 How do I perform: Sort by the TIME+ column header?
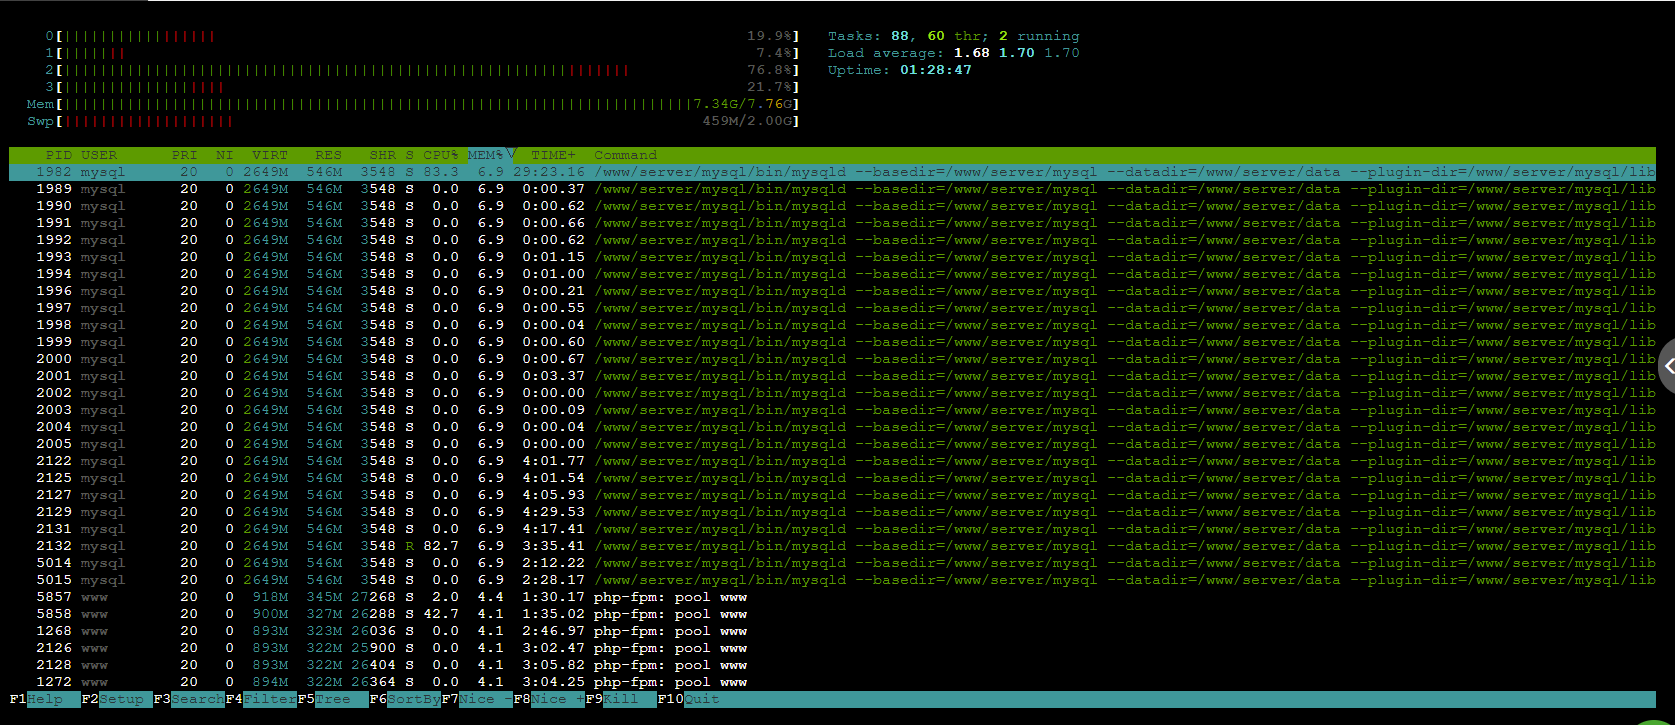click(x=553, y=155)
